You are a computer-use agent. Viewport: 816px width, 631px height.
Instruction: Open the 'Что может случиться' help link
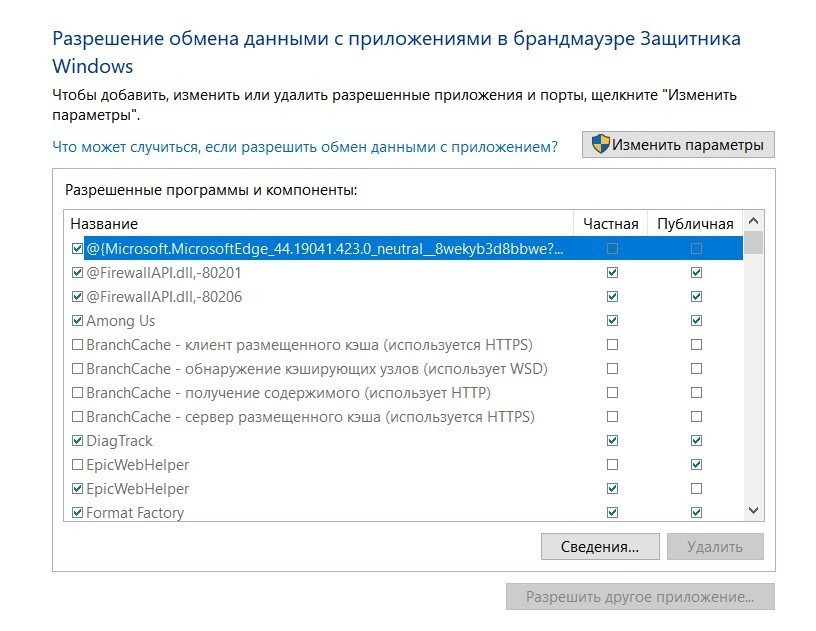(305, 147)
